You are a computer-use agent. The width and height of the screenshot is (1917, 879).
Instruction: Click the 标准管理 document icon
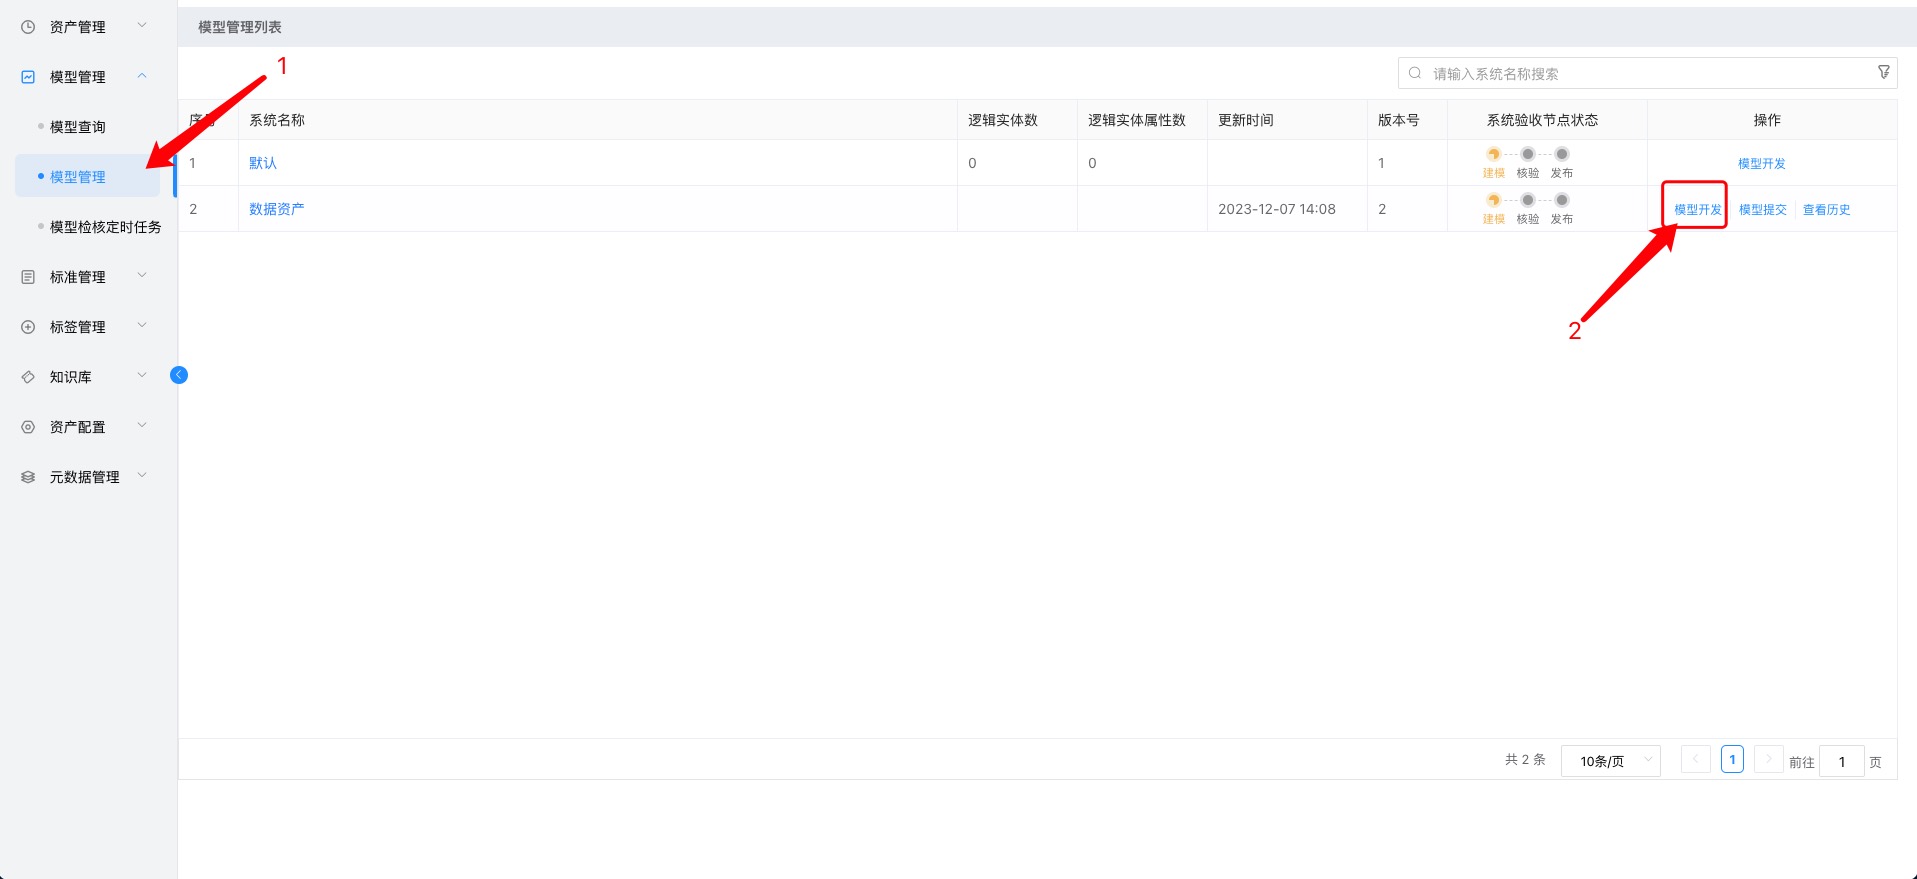click(x=28, y=277)
